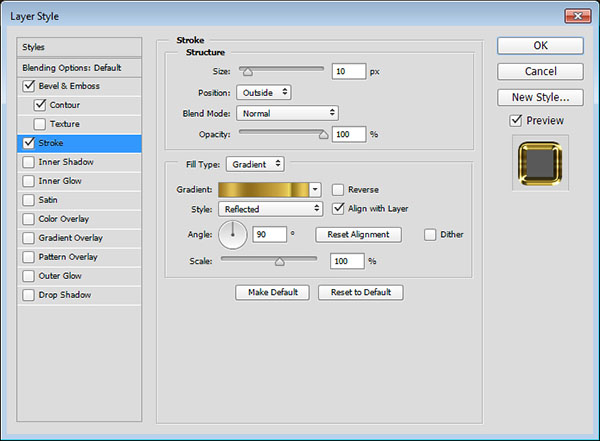The height and width of the screenshot is (441, 600).
Task: Open the Fill Type dropdown
Action: tap(255, 163)
